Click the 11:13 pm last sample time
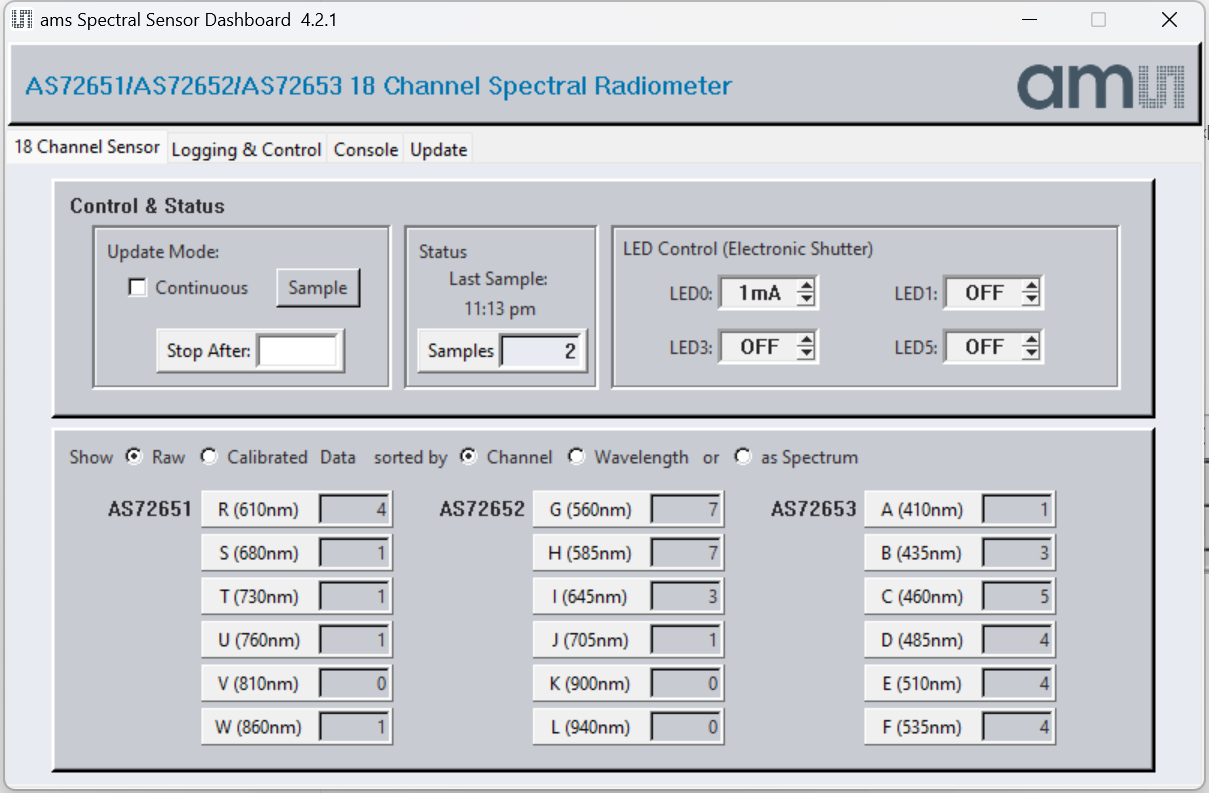Image resolution: width=1209 pixels, height=793 pixels. [499, 309]
